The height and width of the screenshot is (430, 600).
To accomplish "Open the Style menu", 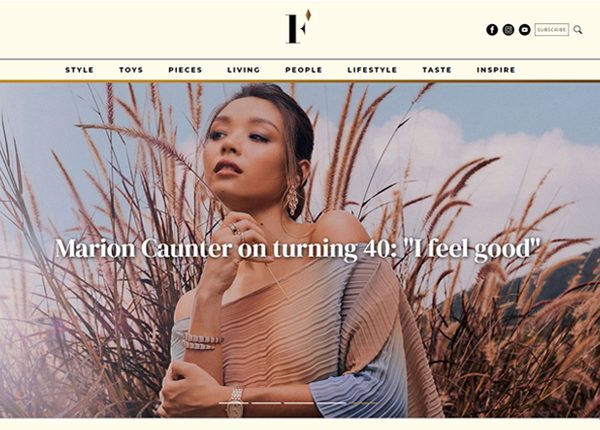I will [x=80, y=70].
